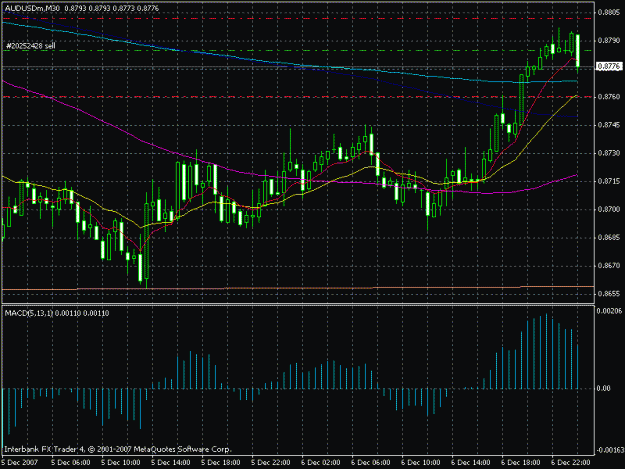Click the 6 Dec 02:00 time label

(321, 463)
